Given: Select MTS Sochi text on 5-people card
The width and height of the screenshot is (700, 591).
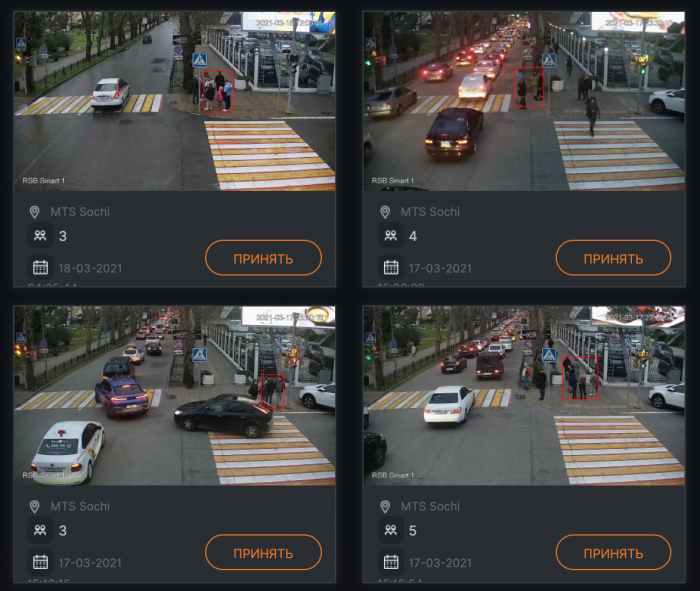Looking at the screenshot, I should 430,507.
